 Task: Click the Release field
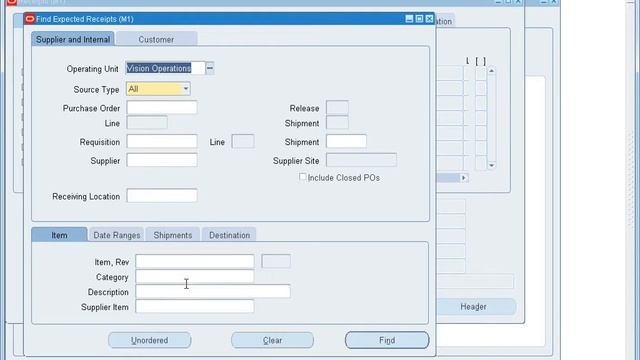coord(337,108)
